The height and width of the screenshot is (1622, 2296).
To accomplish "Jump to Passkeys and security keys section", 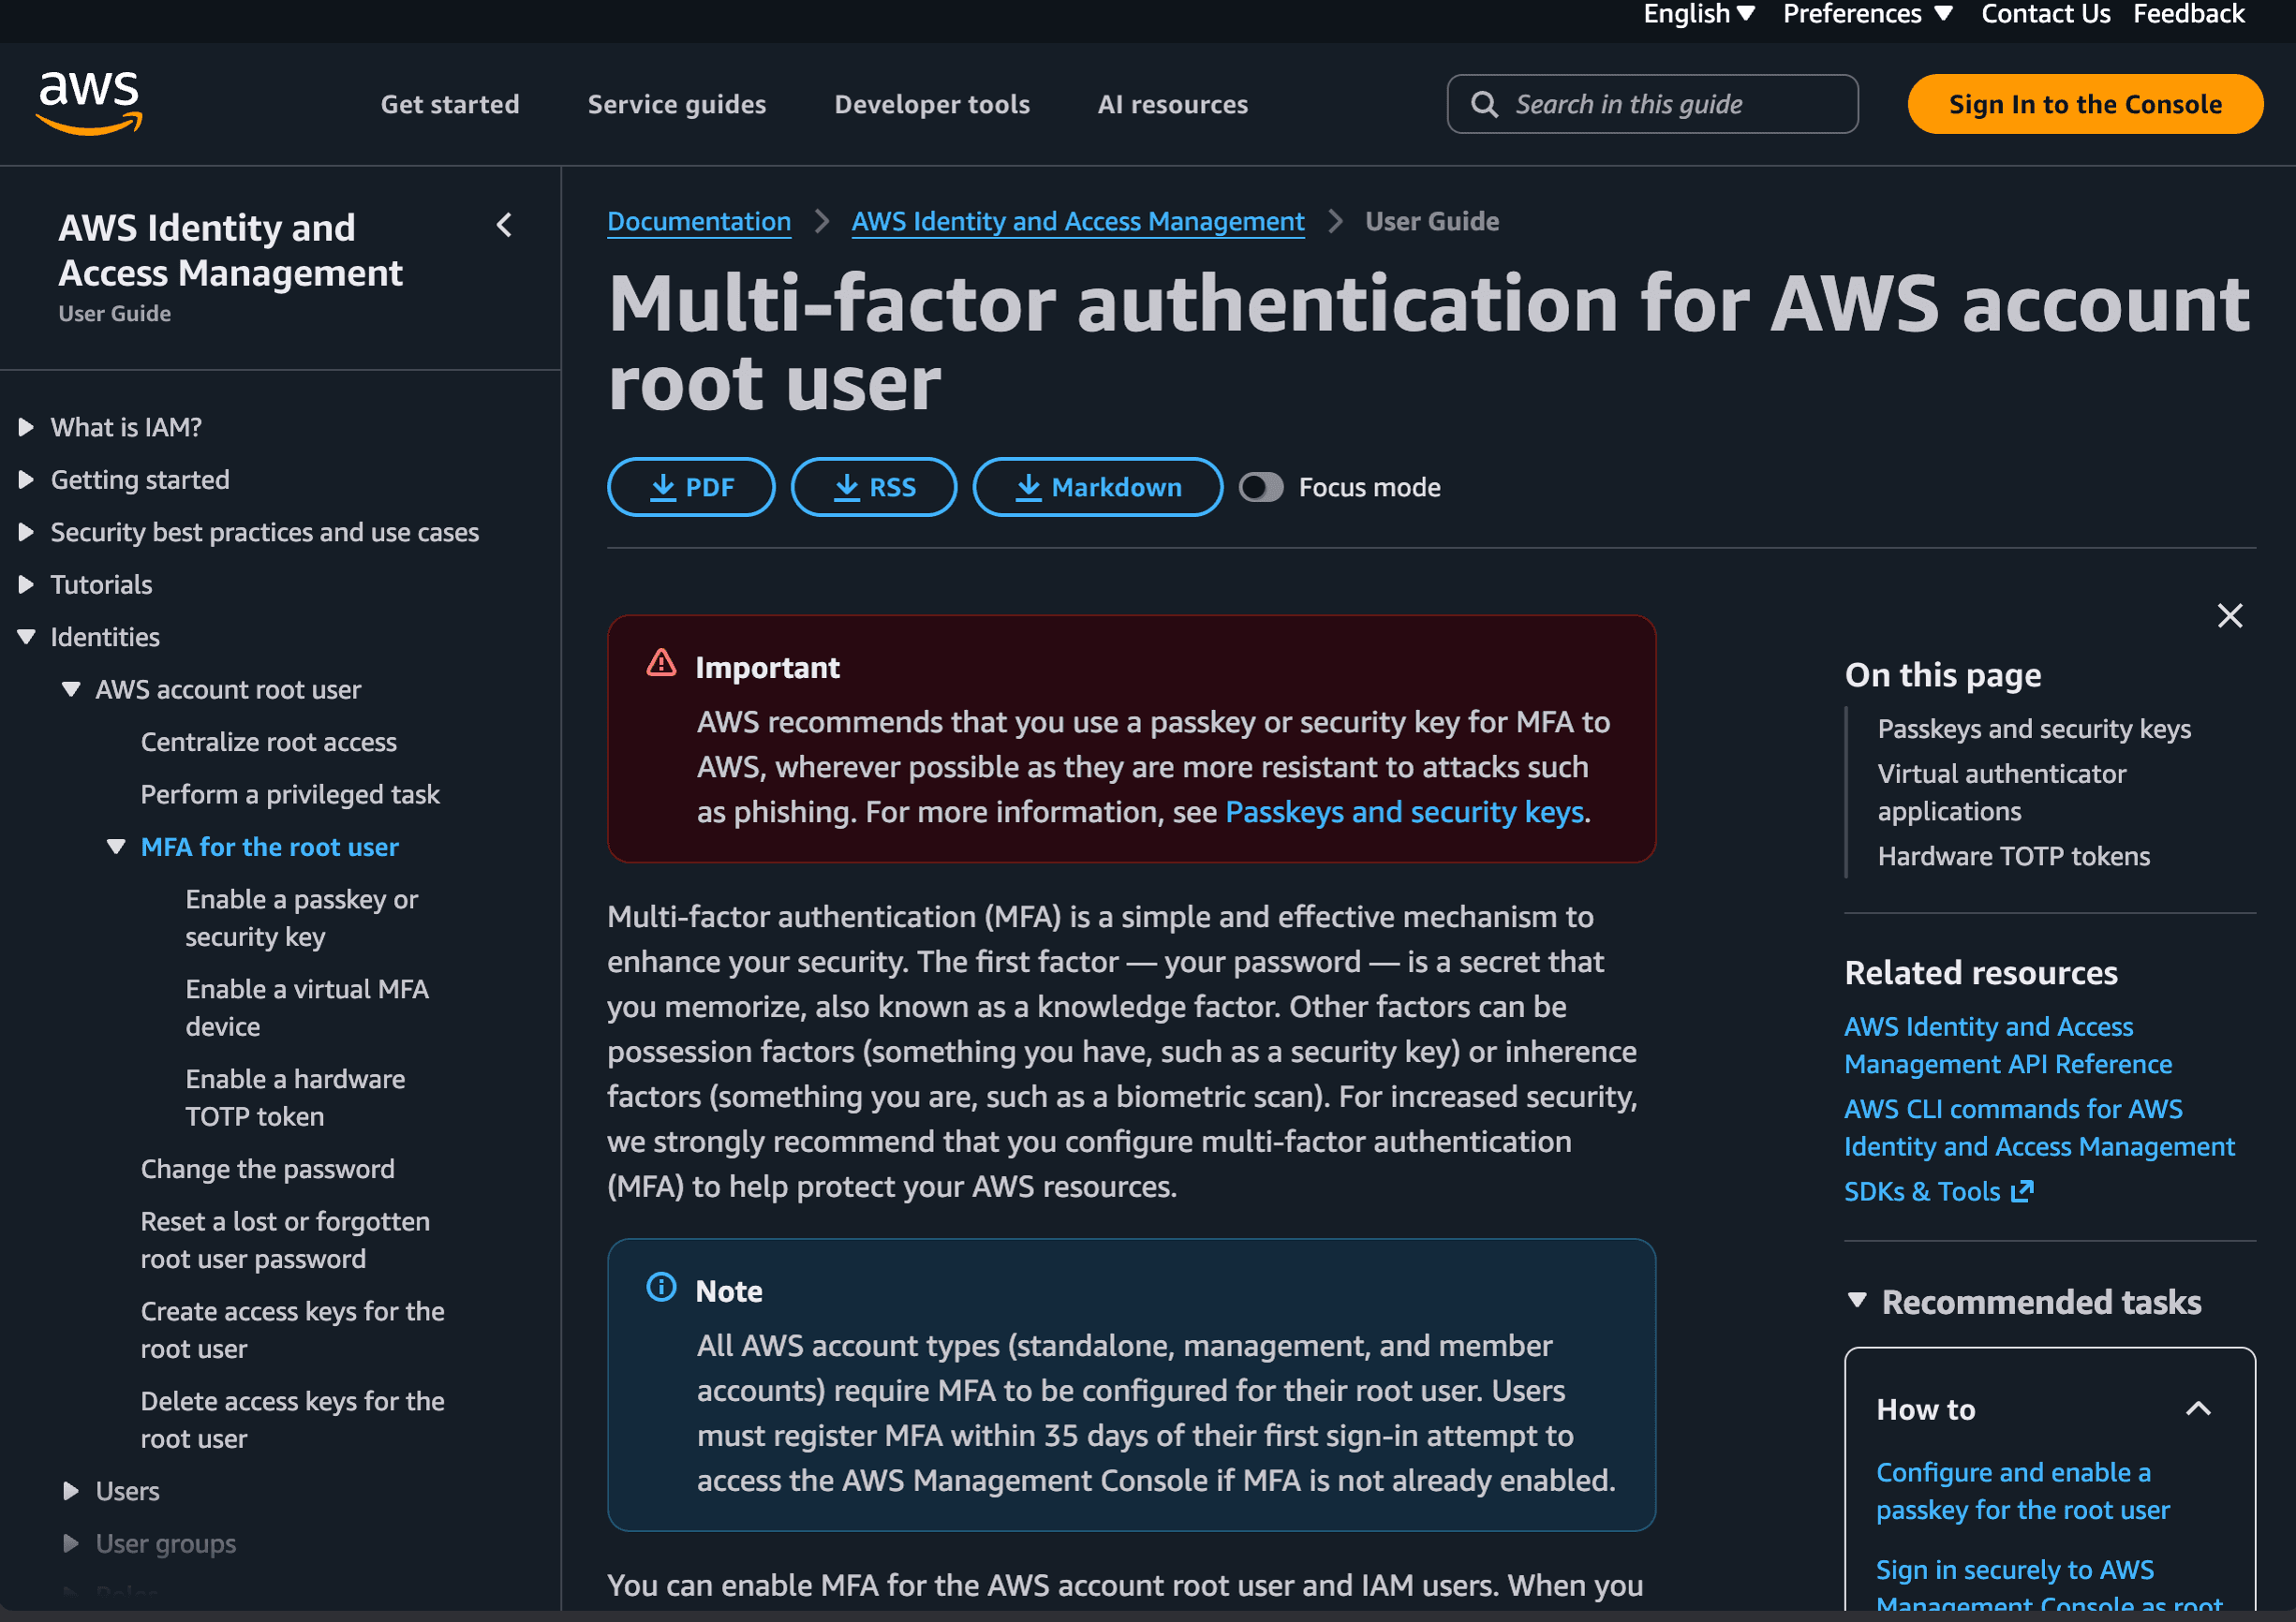I will coord(2033,729).
